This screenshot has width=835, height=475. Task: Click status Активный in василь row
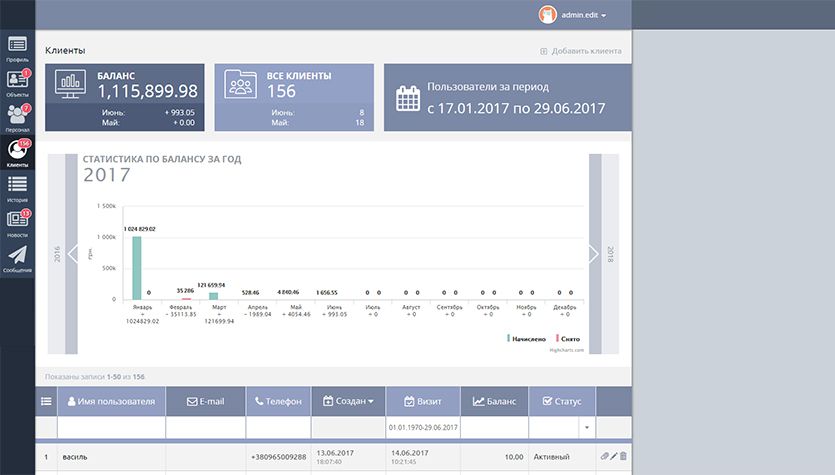[x=551, y=457]
